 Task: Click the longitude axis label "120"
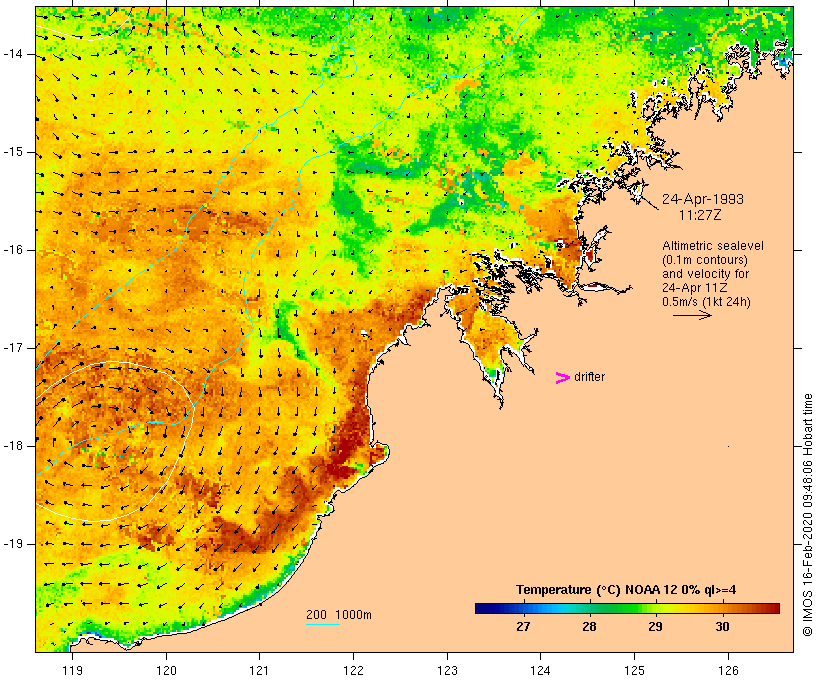(166, 670)
